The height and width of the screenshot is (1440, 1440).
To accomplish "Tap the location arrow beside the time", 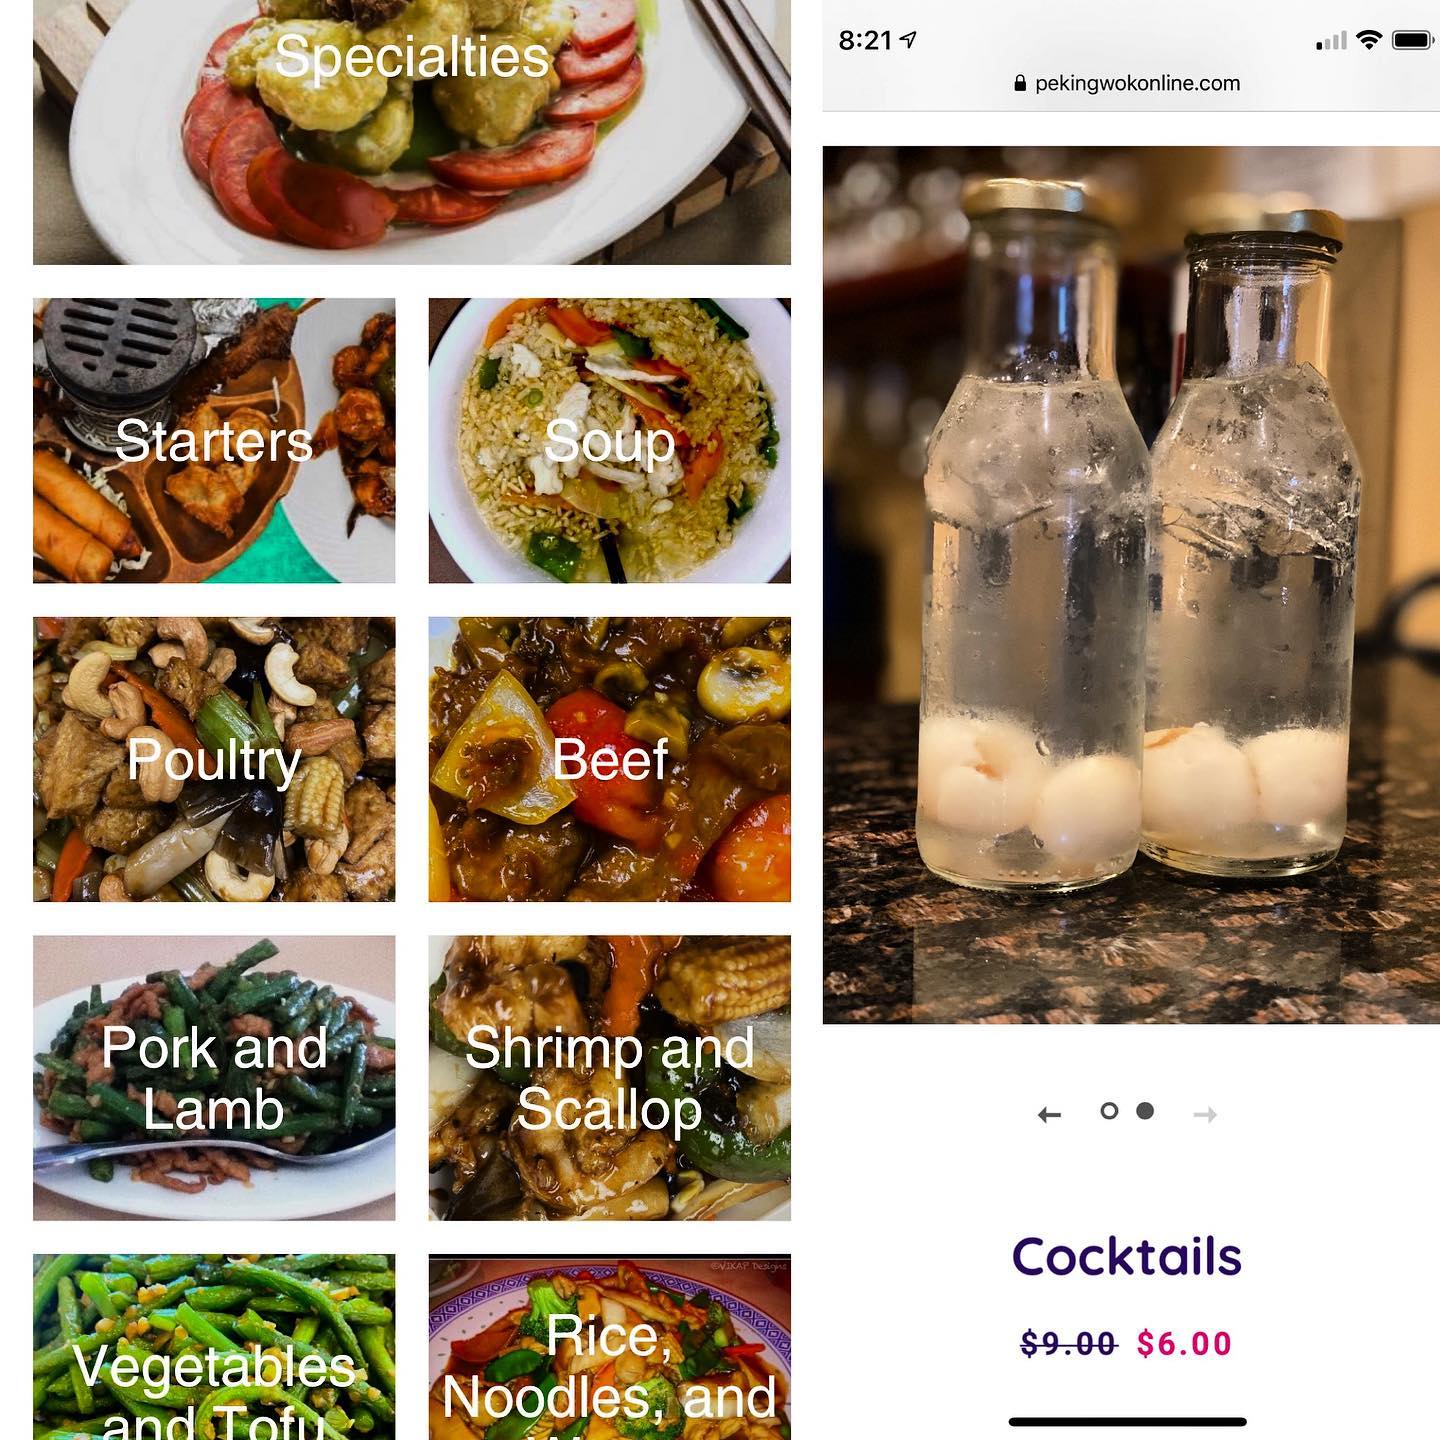I will coord(908,40).
